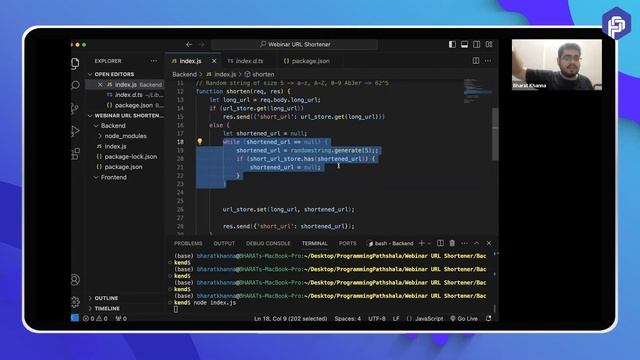Switch to the index.js editor tab
Screen dimensions: 640x360
pos(190,61)
